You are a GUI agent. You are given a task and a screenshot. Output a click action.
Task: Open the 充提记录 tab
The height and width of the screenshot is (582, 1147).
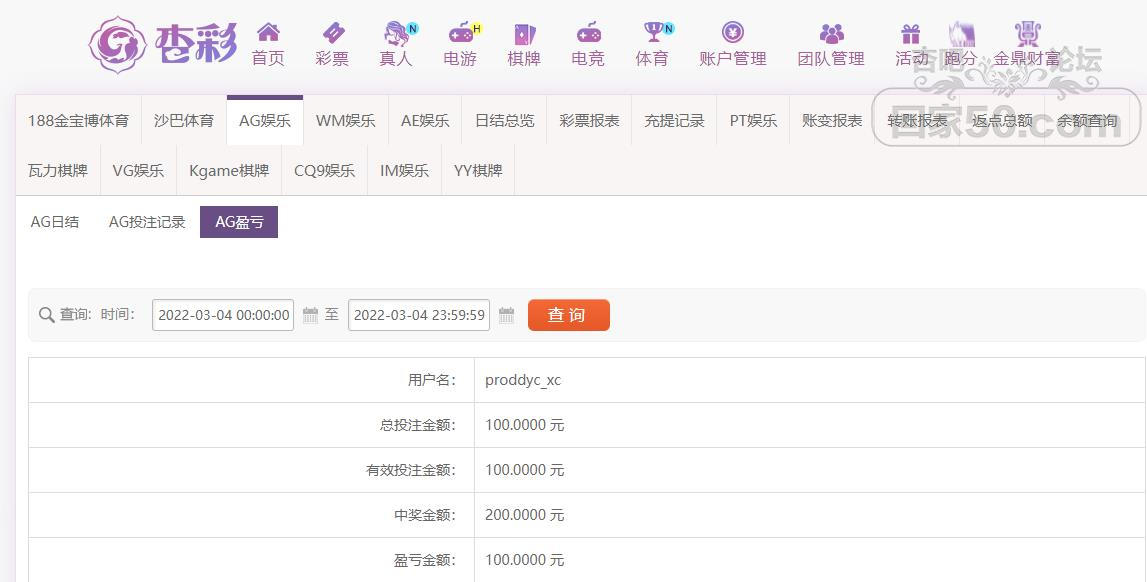click(x=674, y=121)
